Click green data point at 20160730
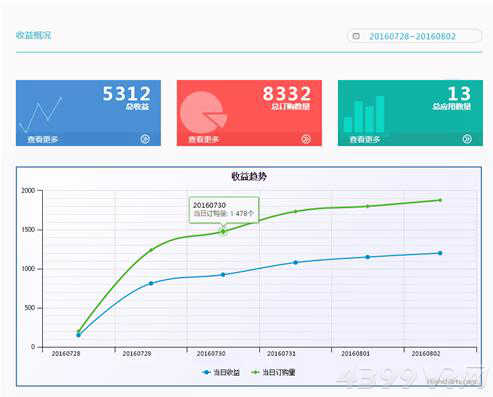 [x=223, y=231]
